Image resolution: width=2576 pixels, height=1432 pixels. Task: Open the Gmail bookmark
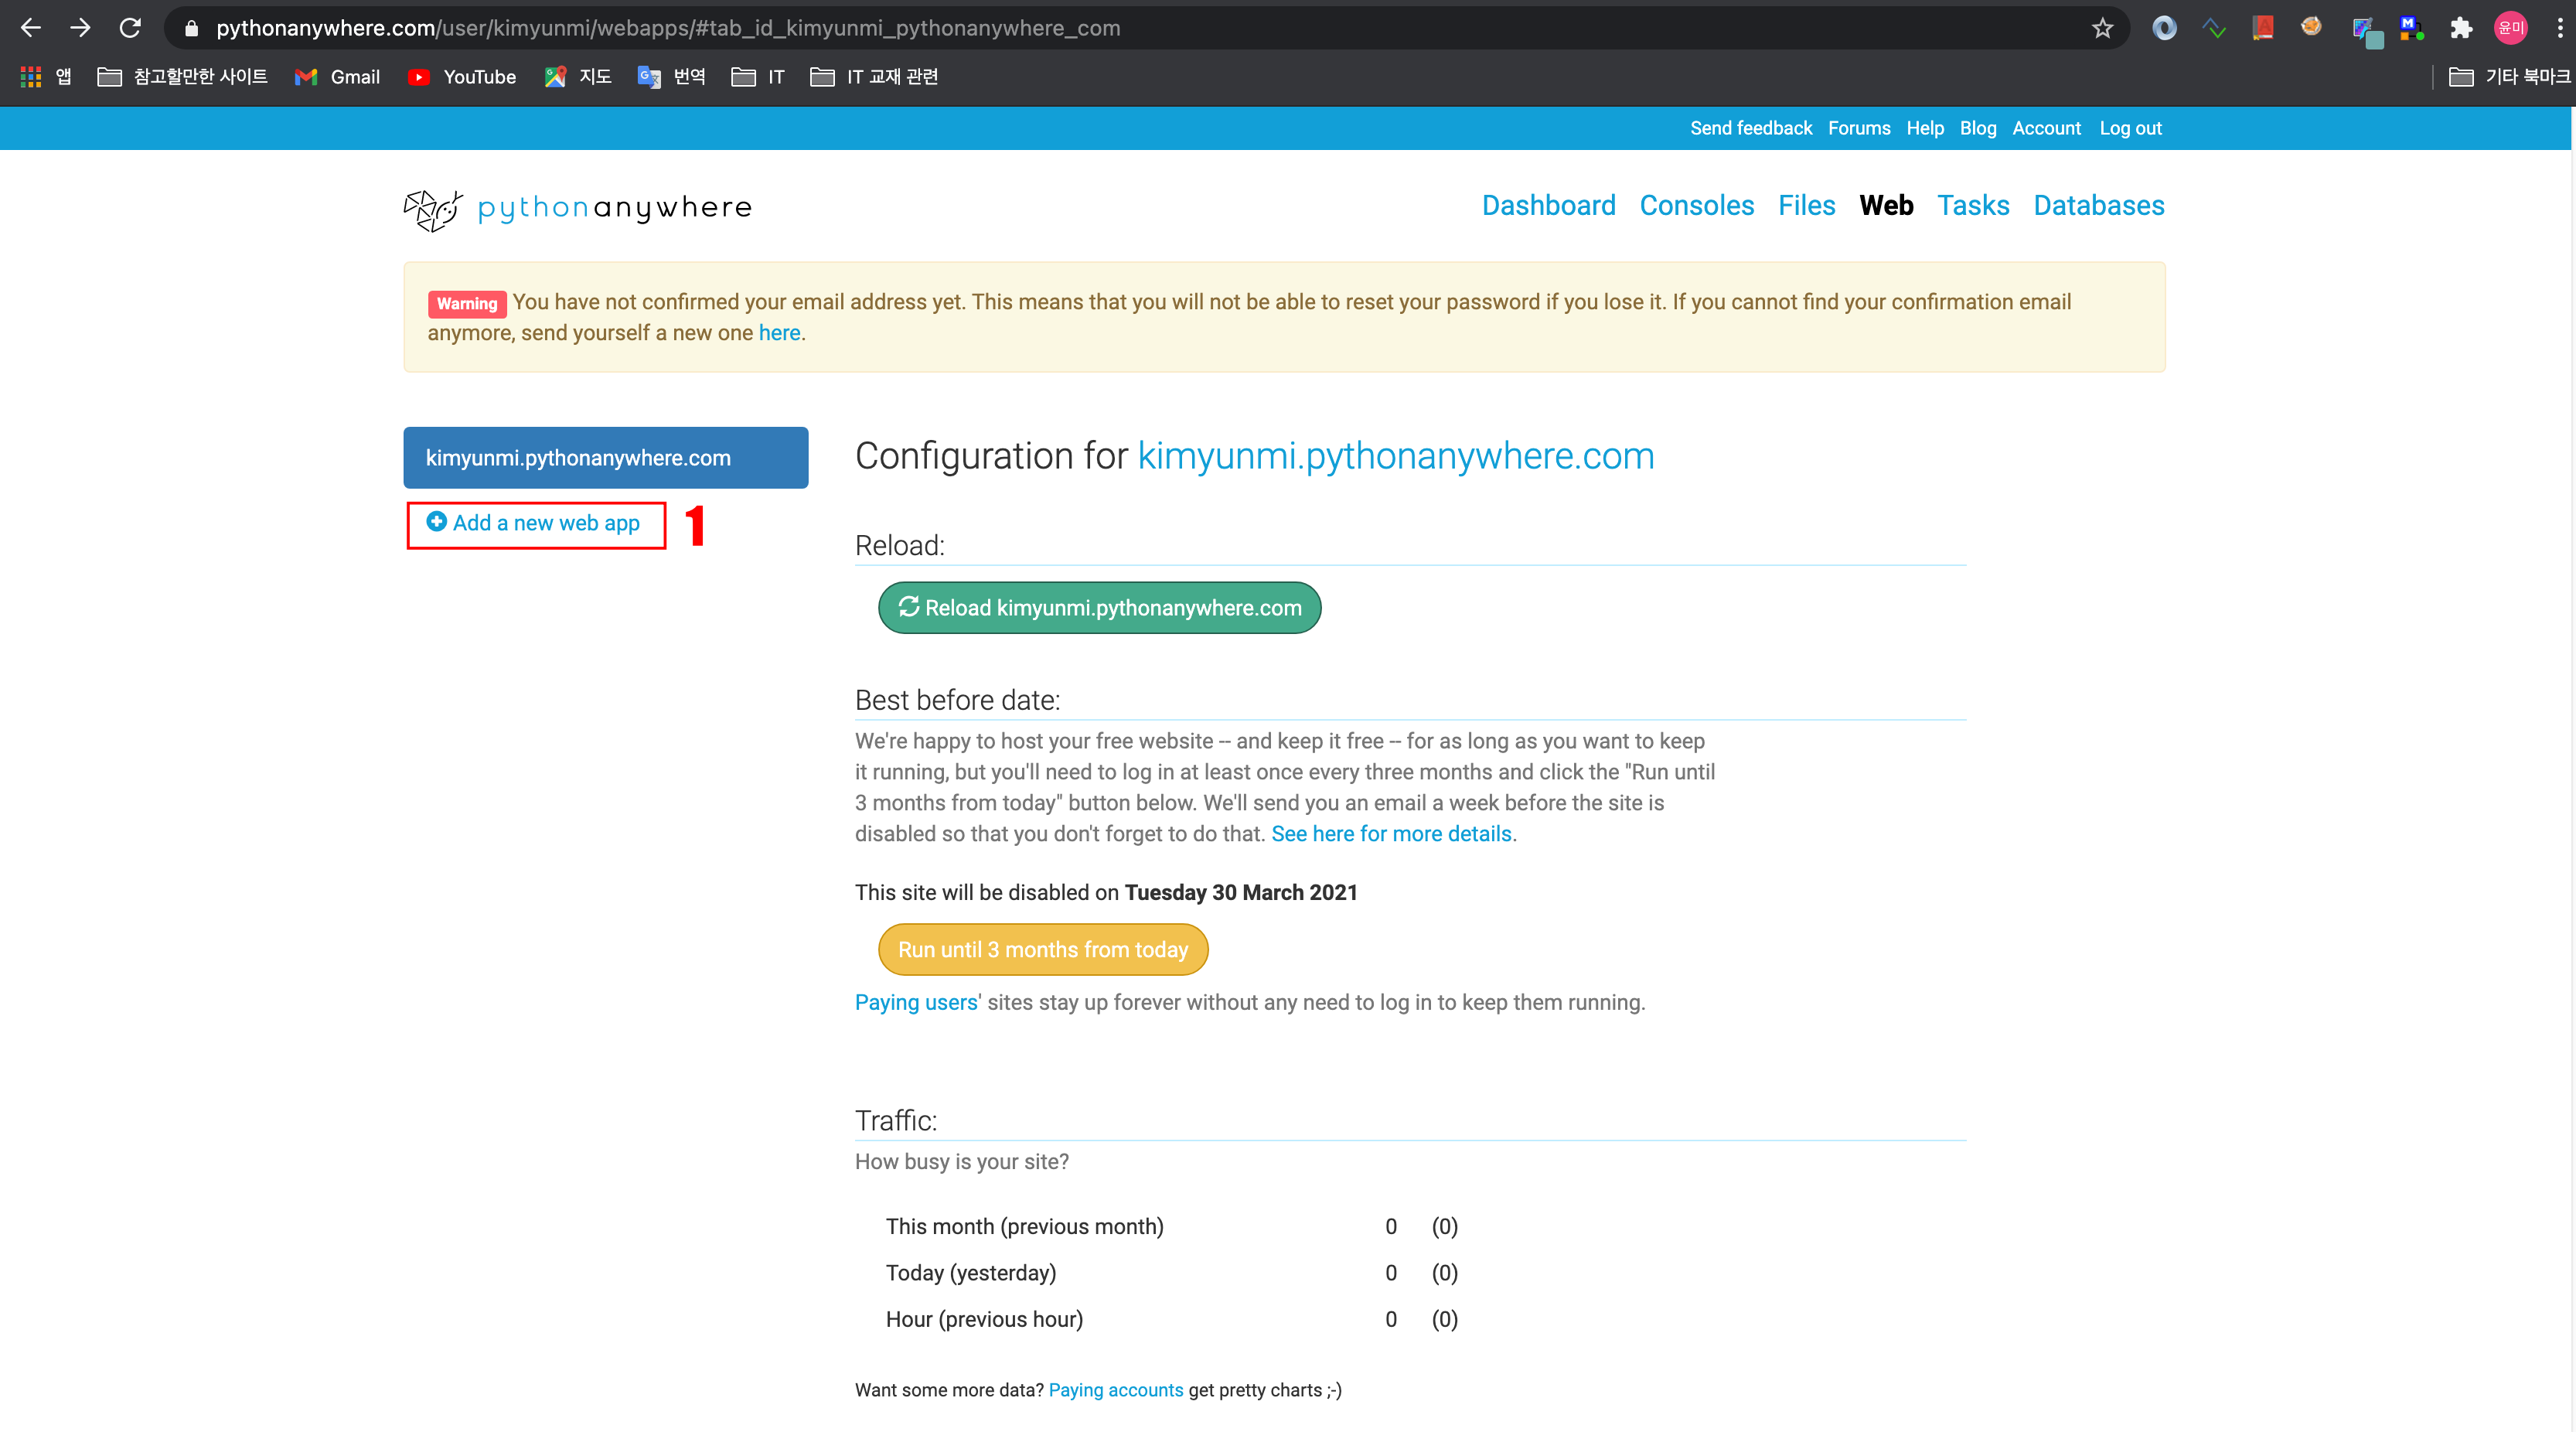point(337,77)
